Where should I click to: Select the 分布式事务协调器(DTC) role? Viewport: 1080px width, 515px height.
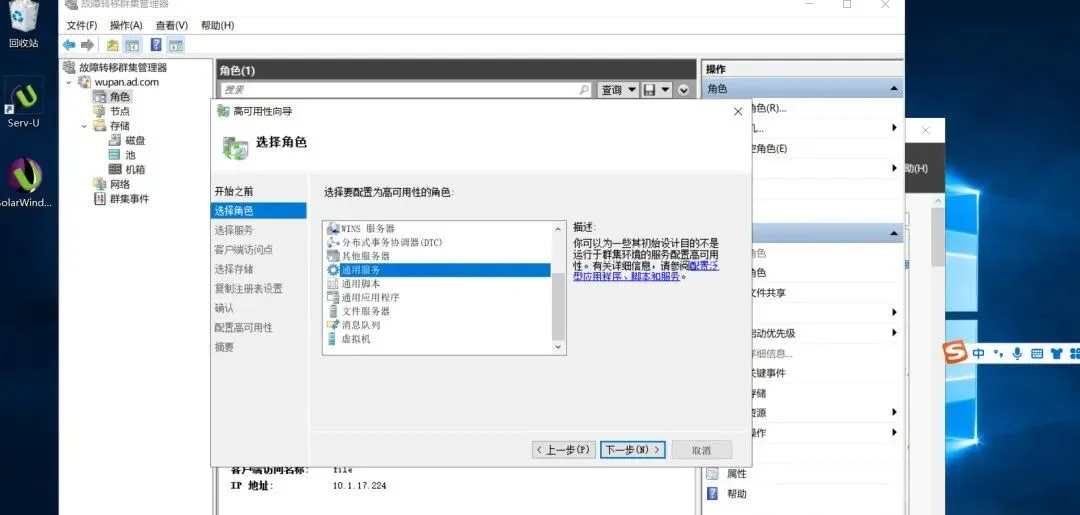point(392,242)
